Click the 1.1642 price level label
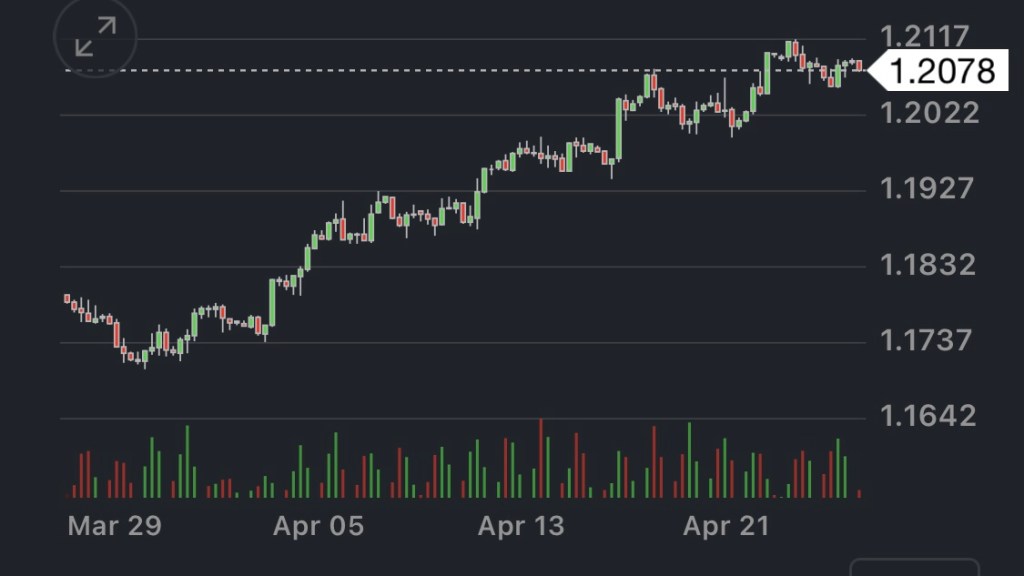The height and width of the screenshot is (576, 1024). (x=927, y=416)
